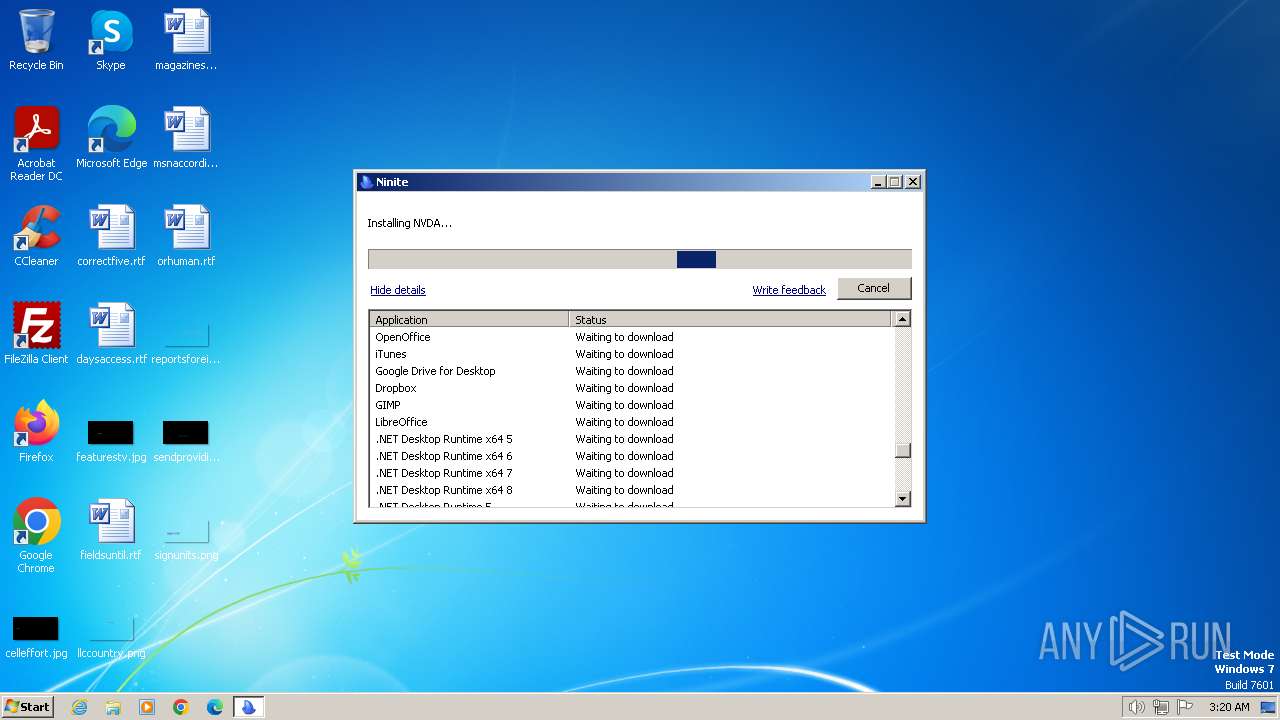Select the LibreOffice row
The height and width of the screenshot is (720, 1280).
(631, 422)
